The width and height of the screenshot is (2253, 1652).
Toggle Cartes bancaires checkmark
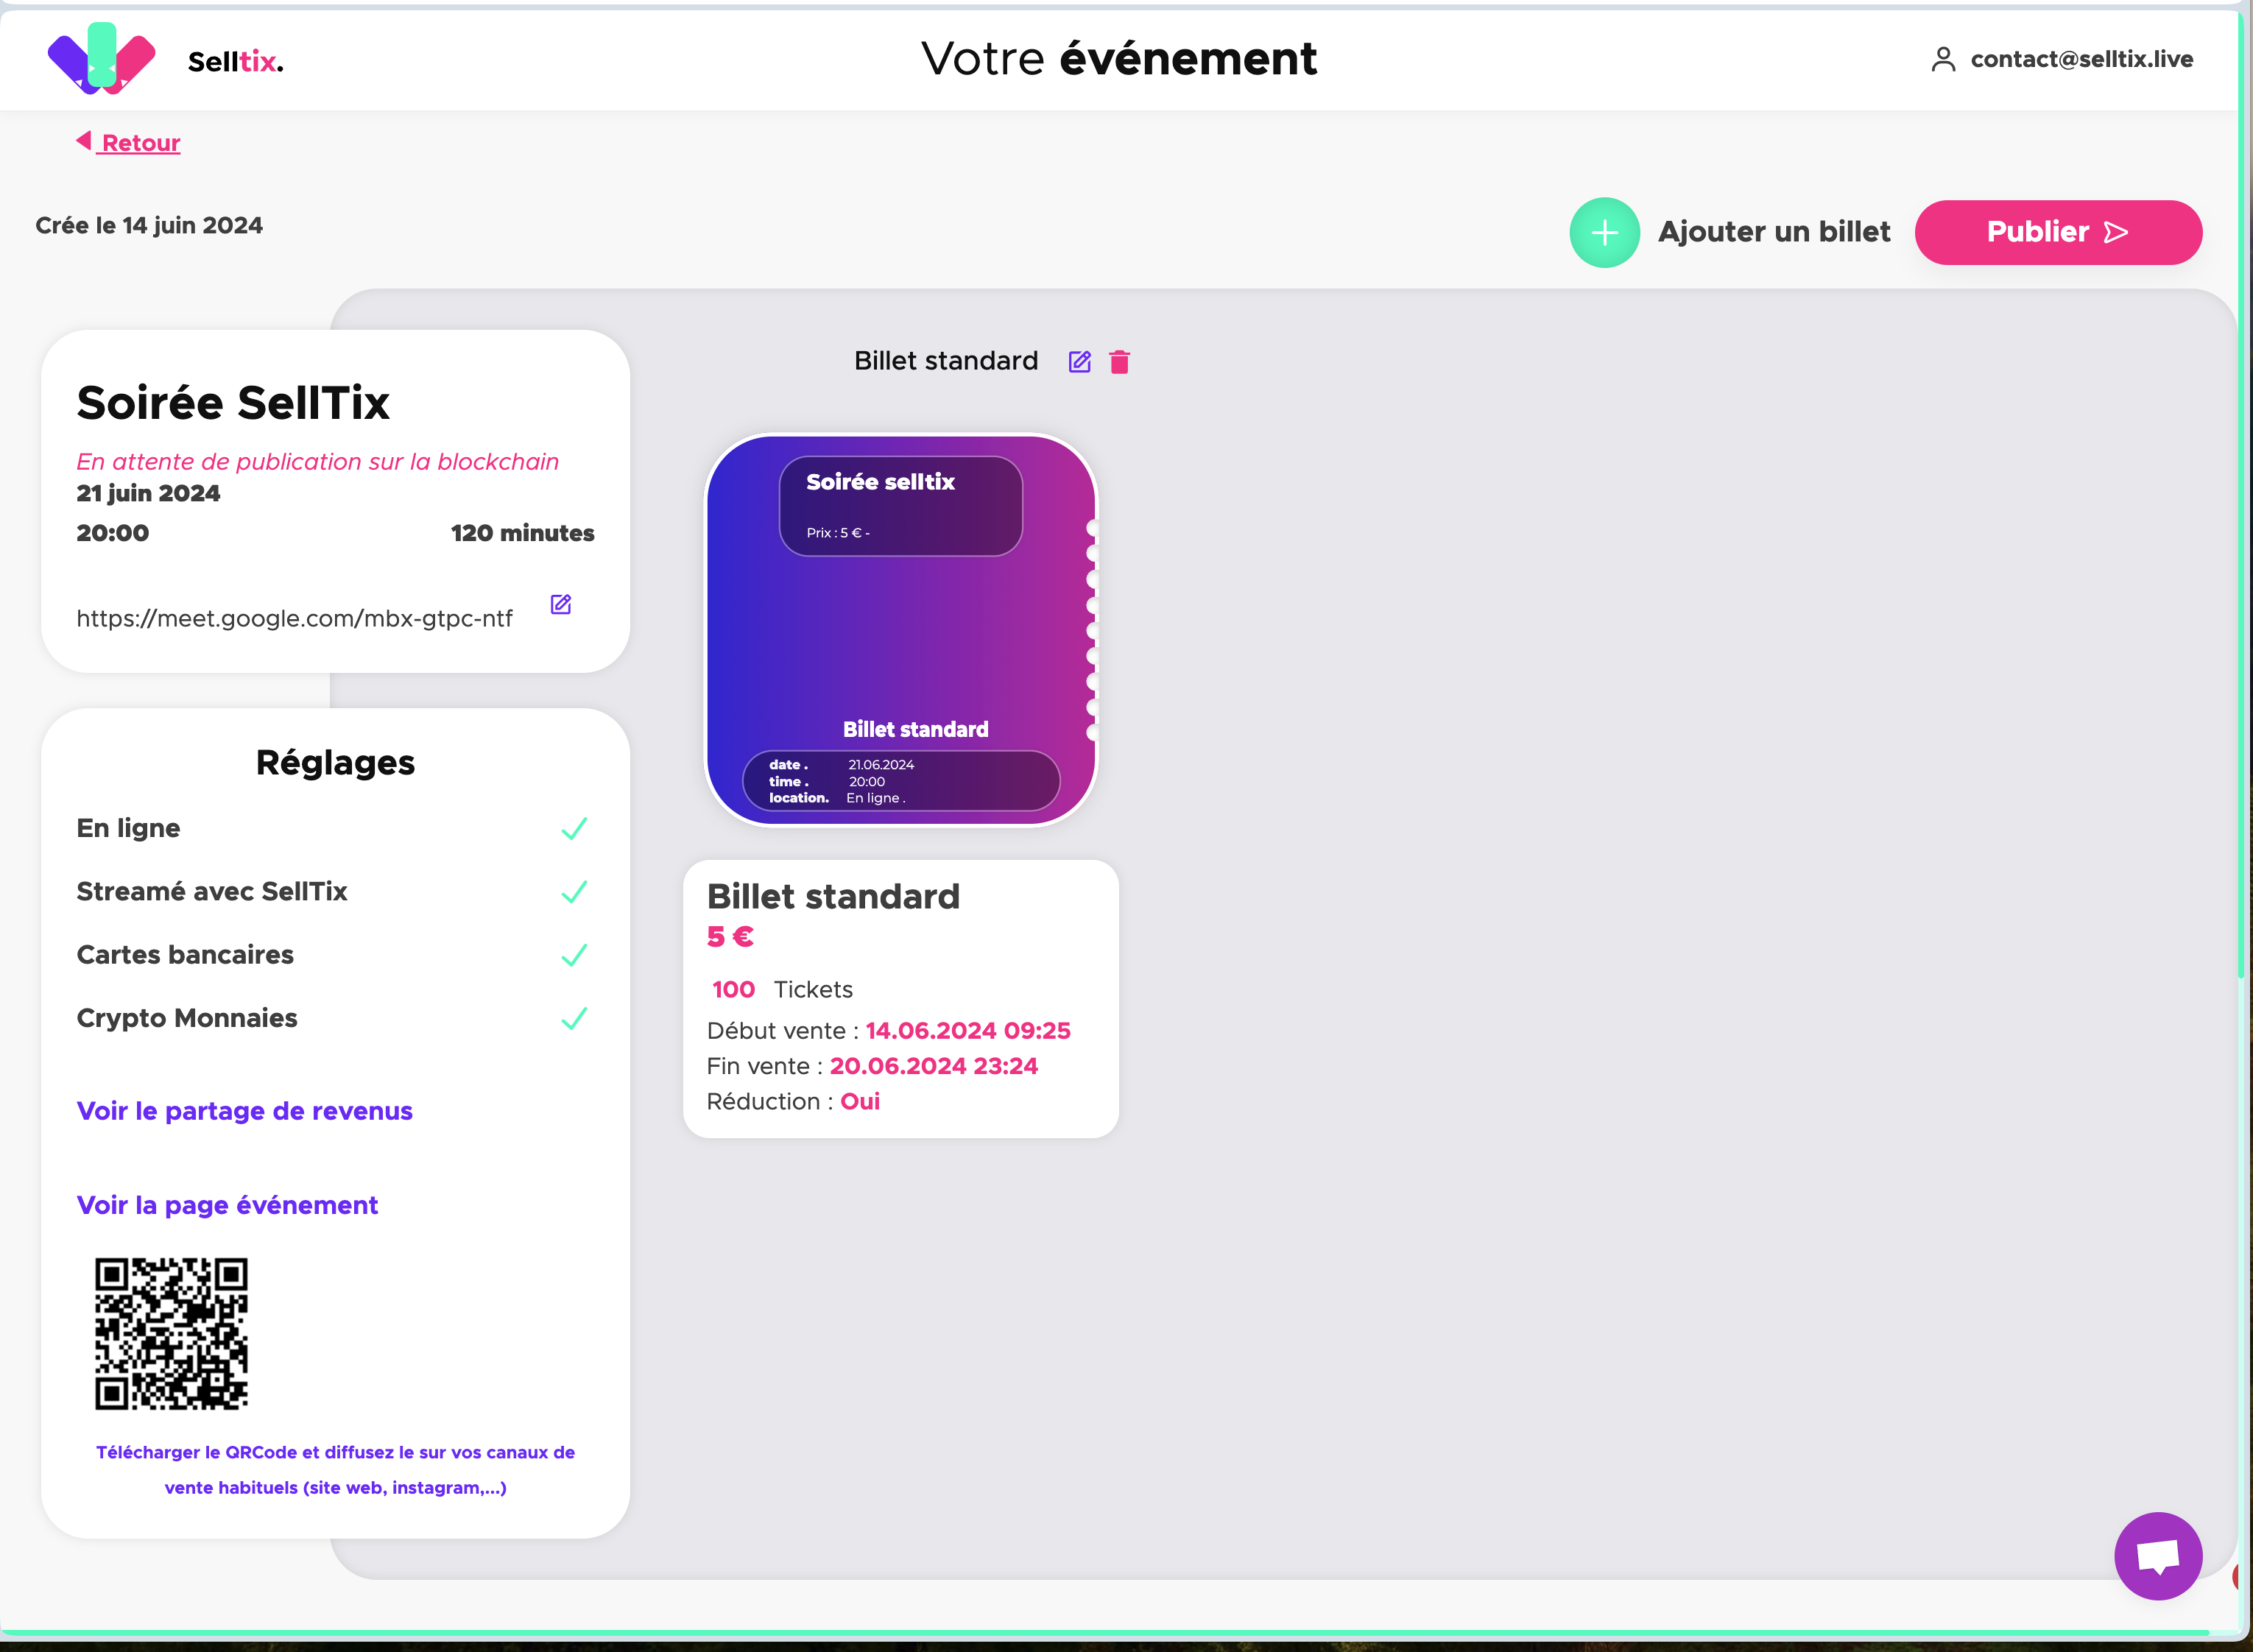(574, 955)
